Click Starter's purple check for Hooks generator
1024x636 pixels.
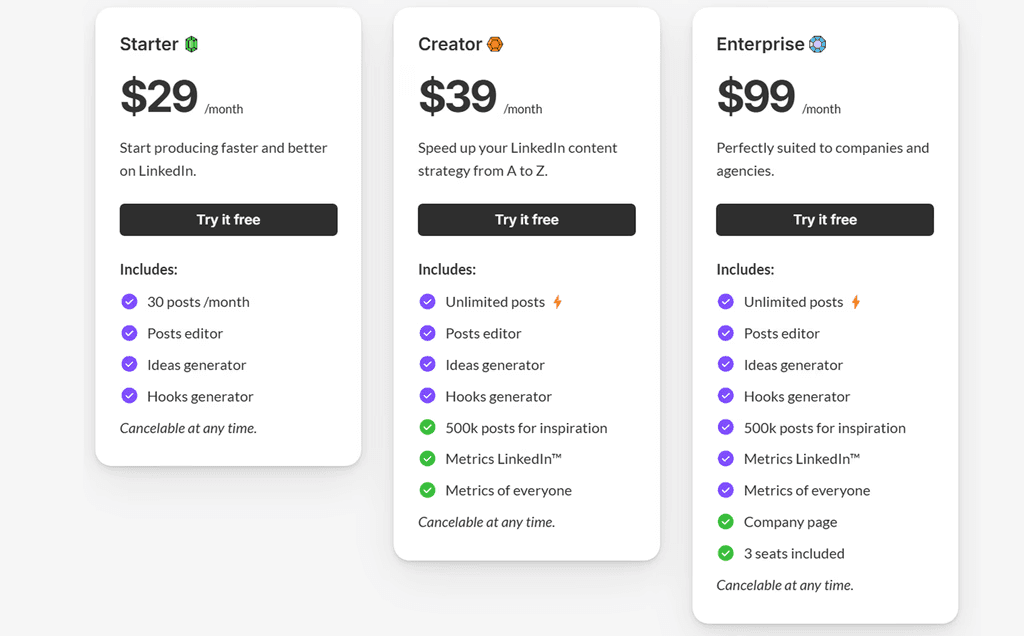click(129, 396)
